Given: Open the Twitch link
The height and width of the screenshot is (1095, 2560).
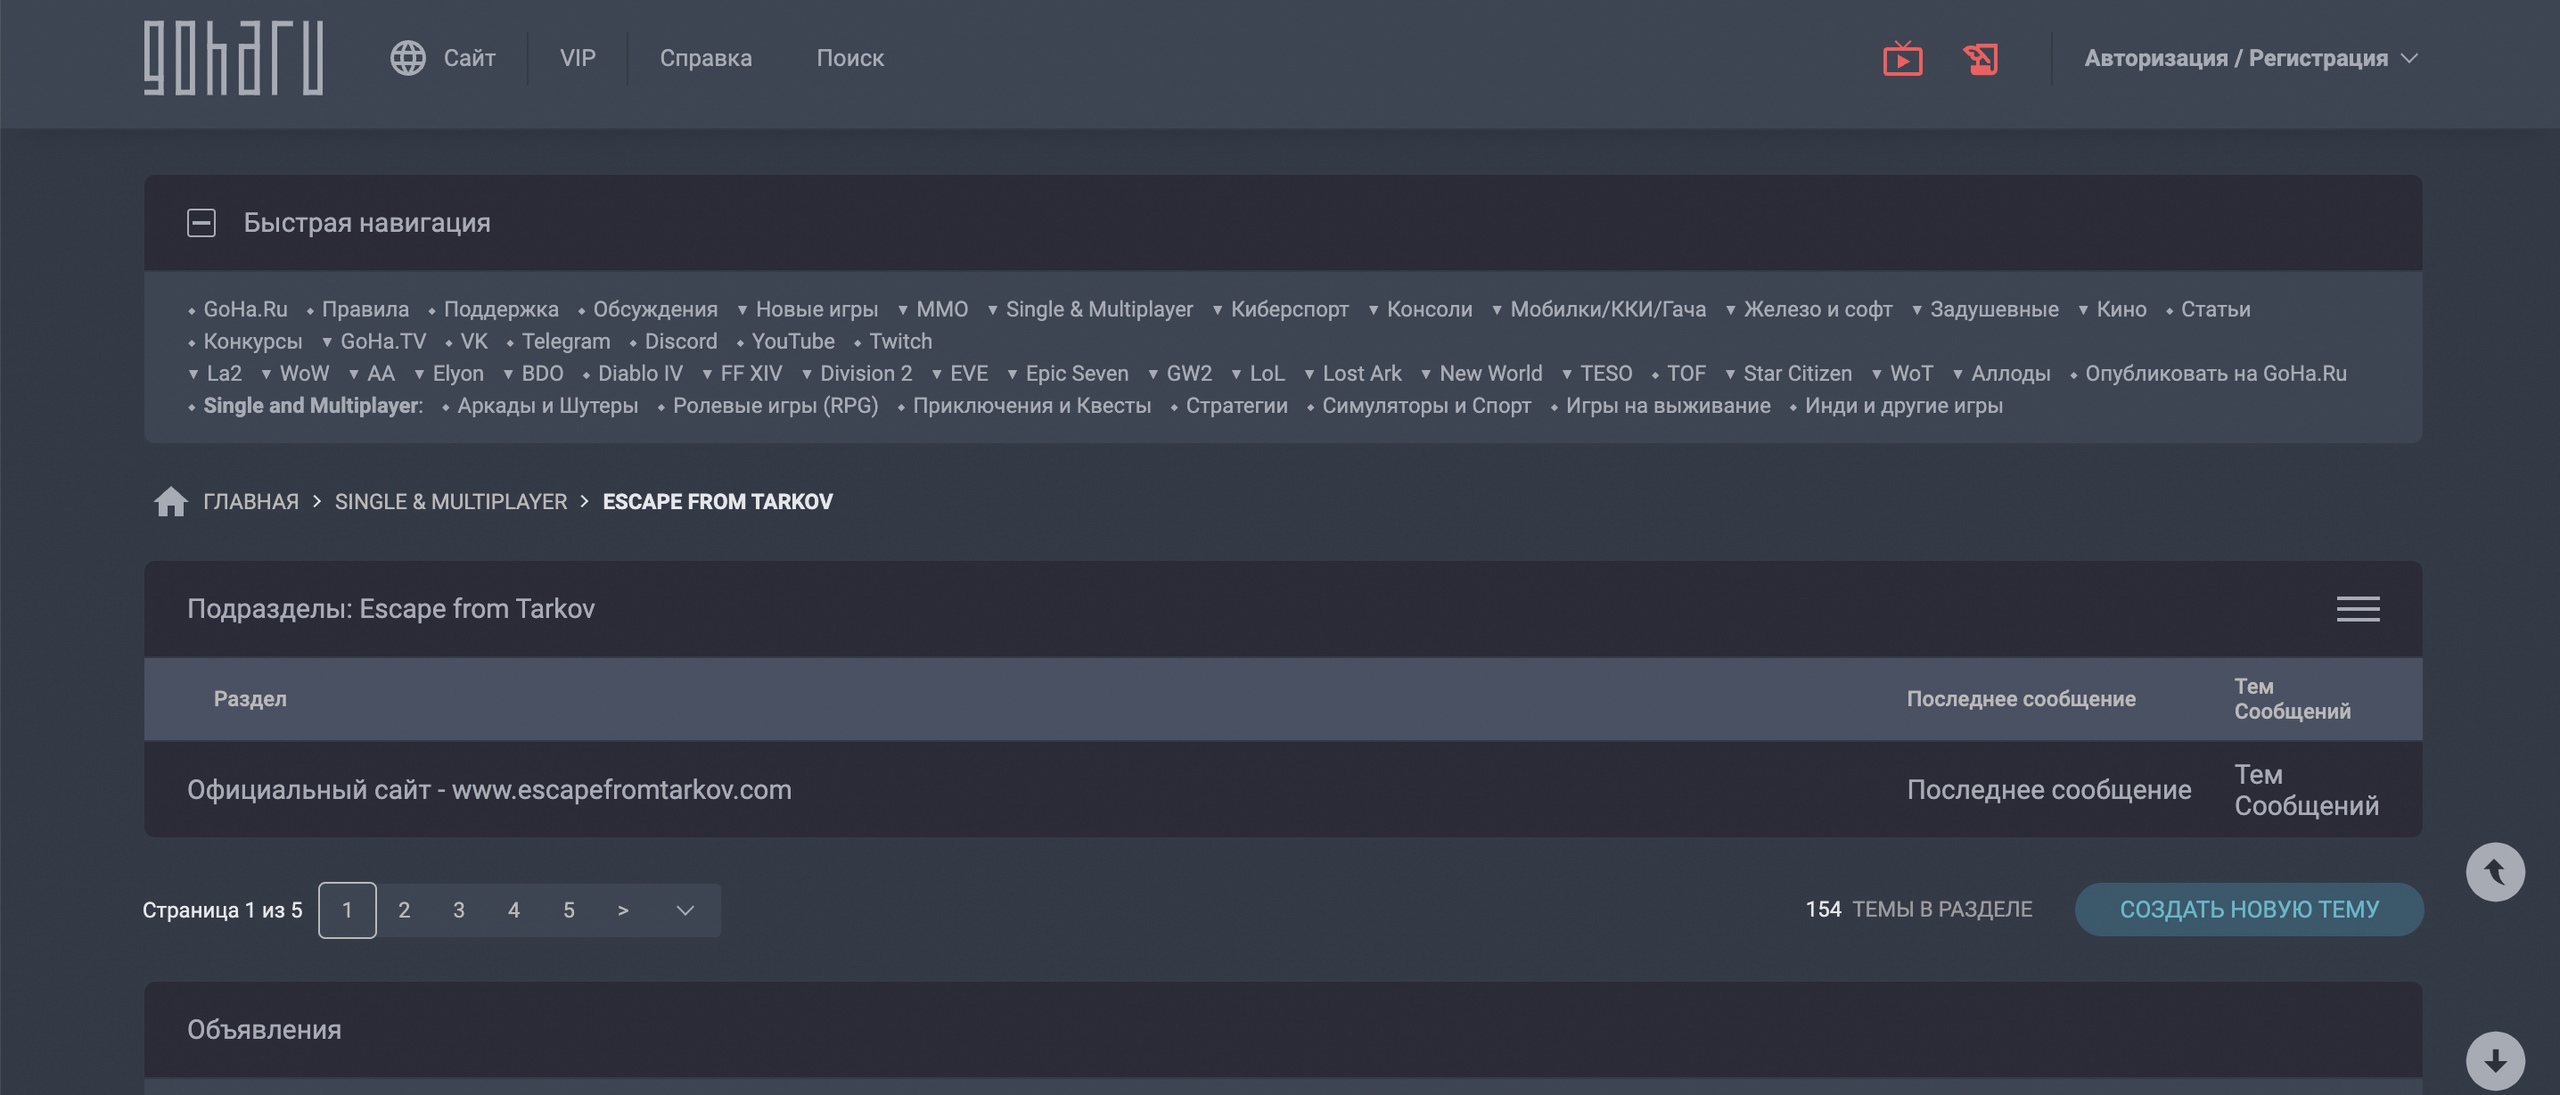Looking at the screenshot, I should tap(900, 341).
